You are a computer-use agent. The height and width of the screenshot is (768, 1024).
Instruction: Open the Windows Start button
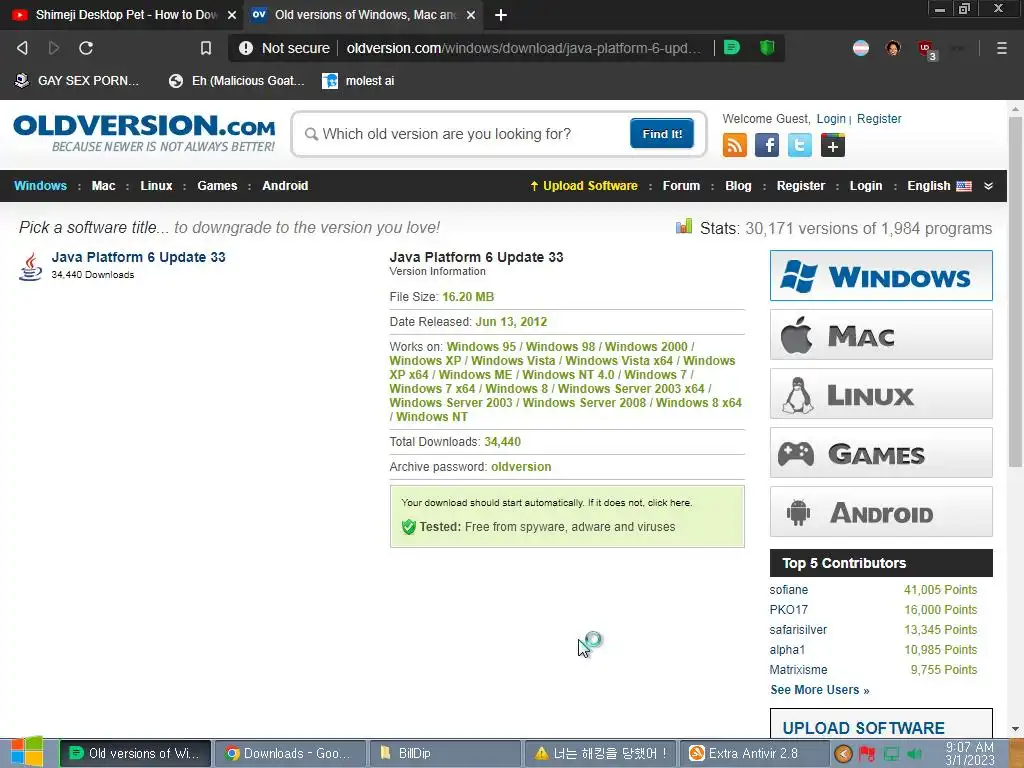[27, 752]
